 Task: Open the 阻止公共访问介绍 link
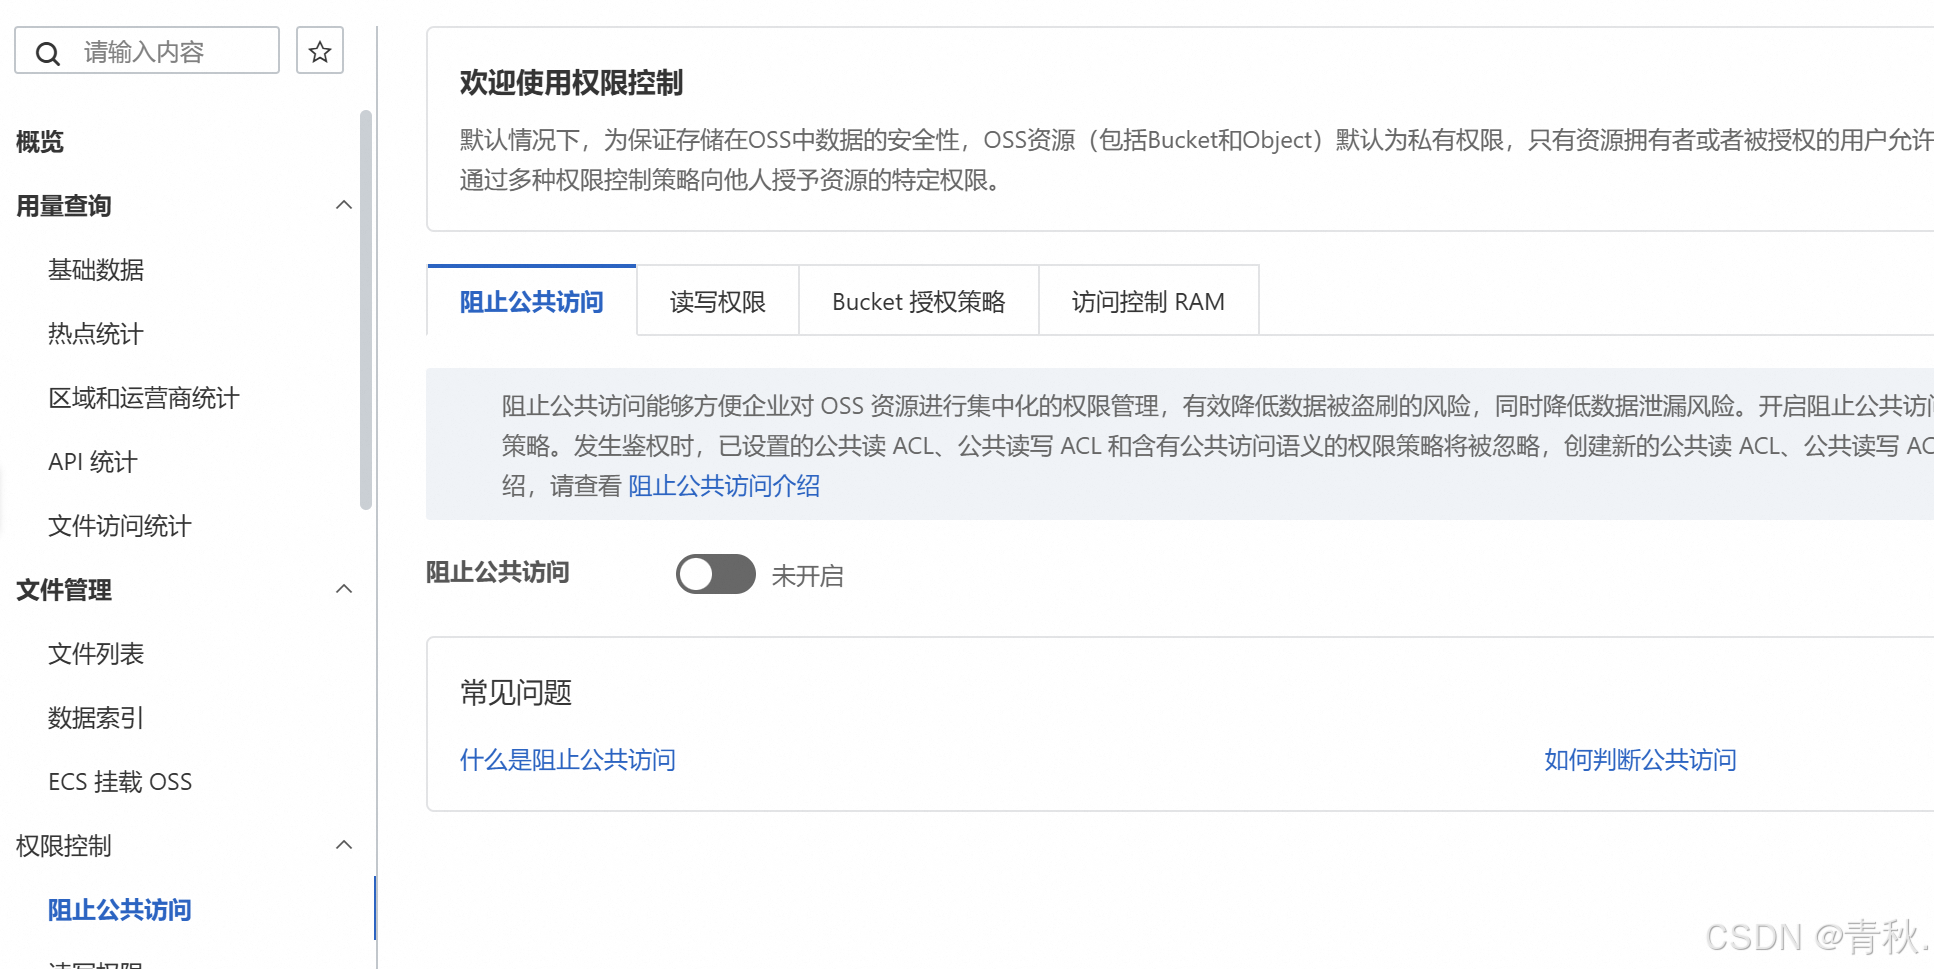724,486
